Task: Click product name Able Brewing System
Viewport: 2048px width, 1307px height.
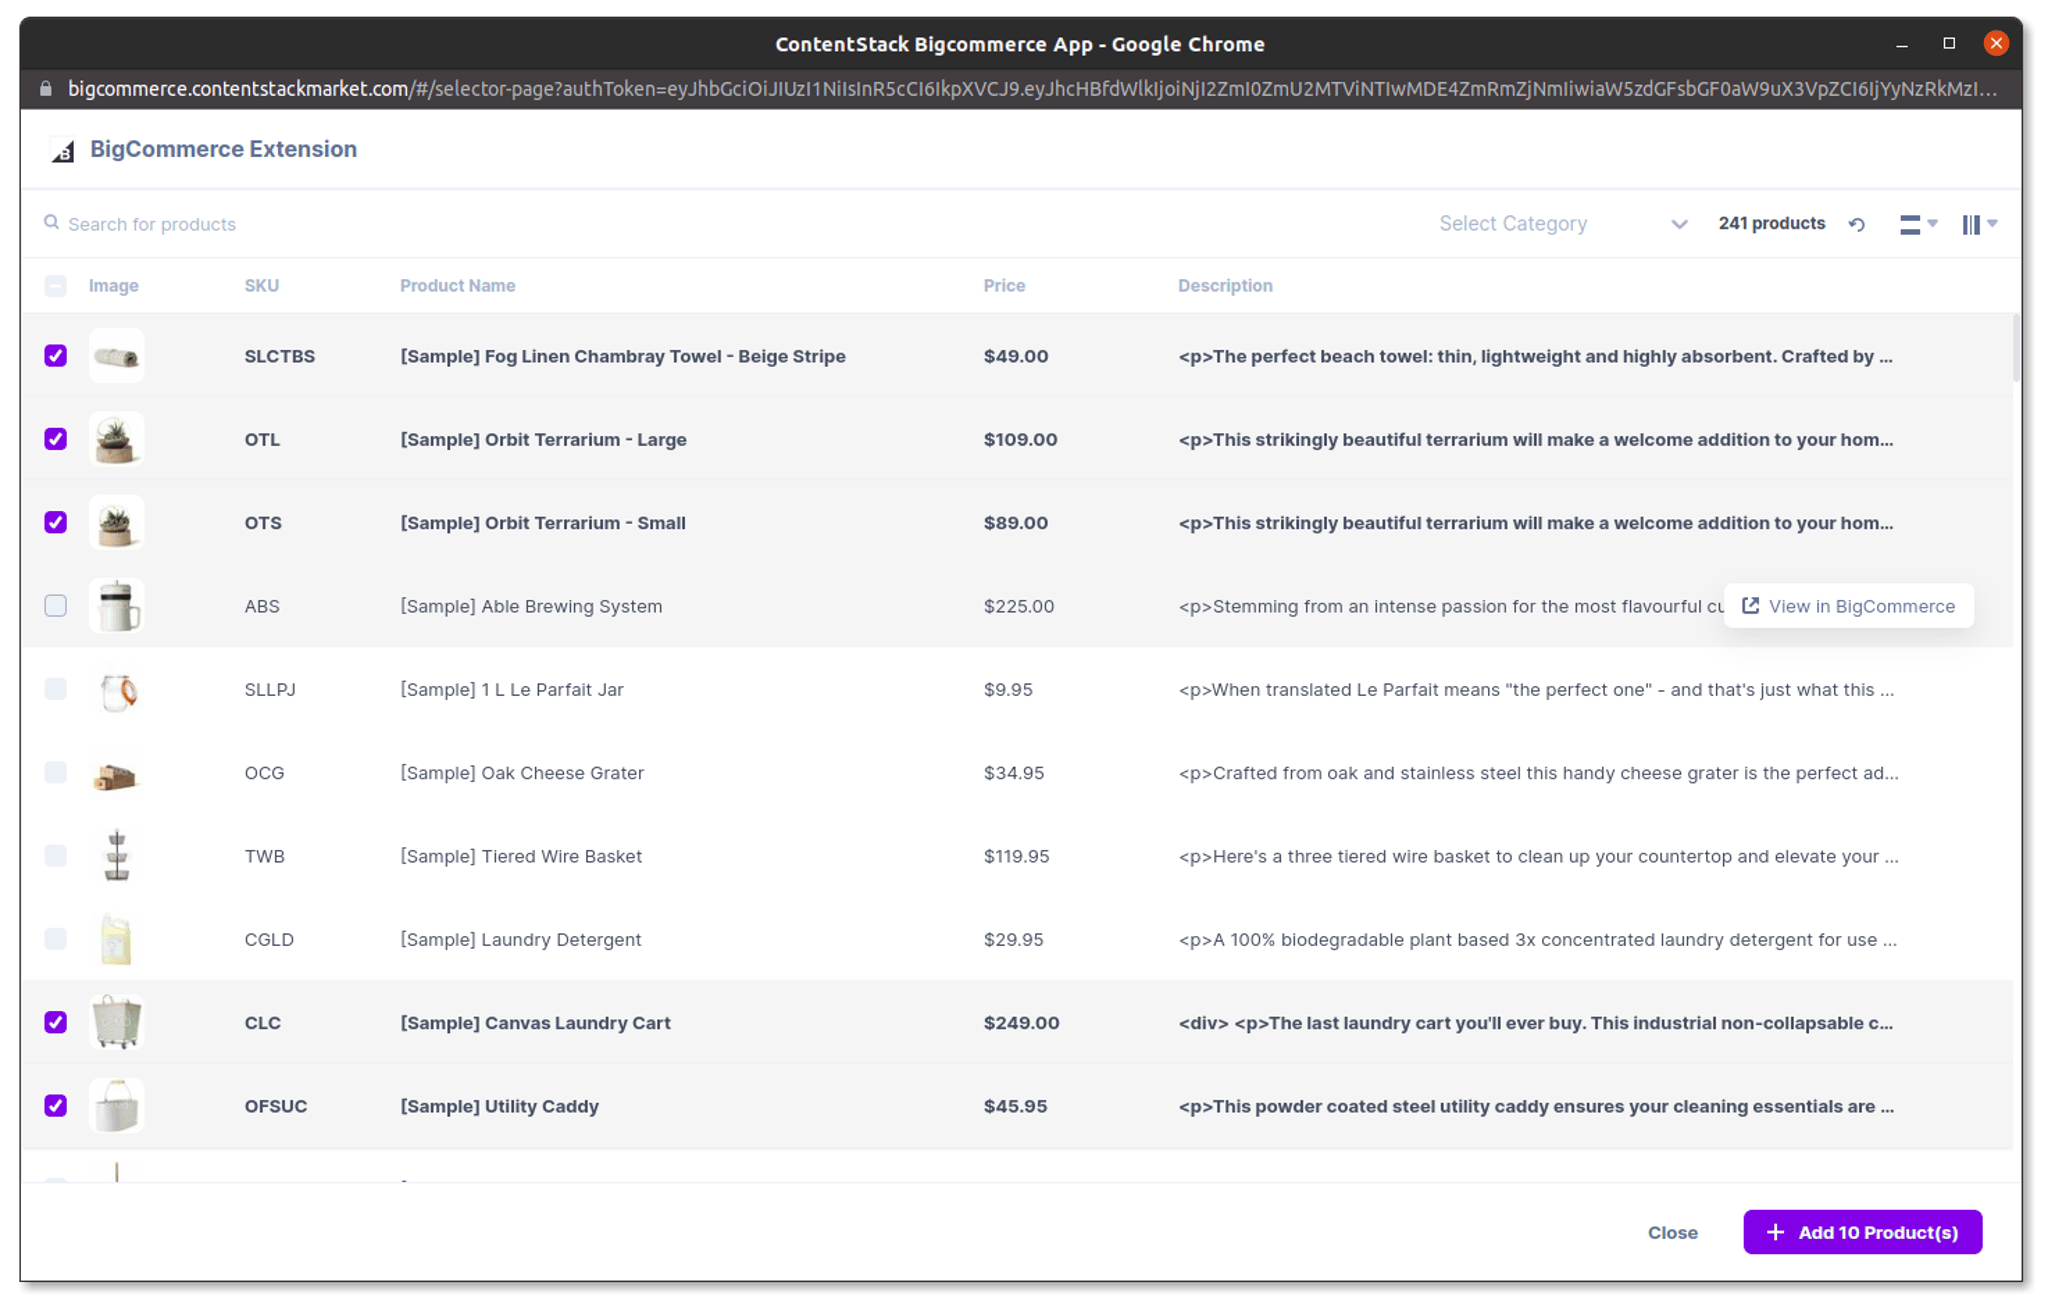Action: coord(531,606)
